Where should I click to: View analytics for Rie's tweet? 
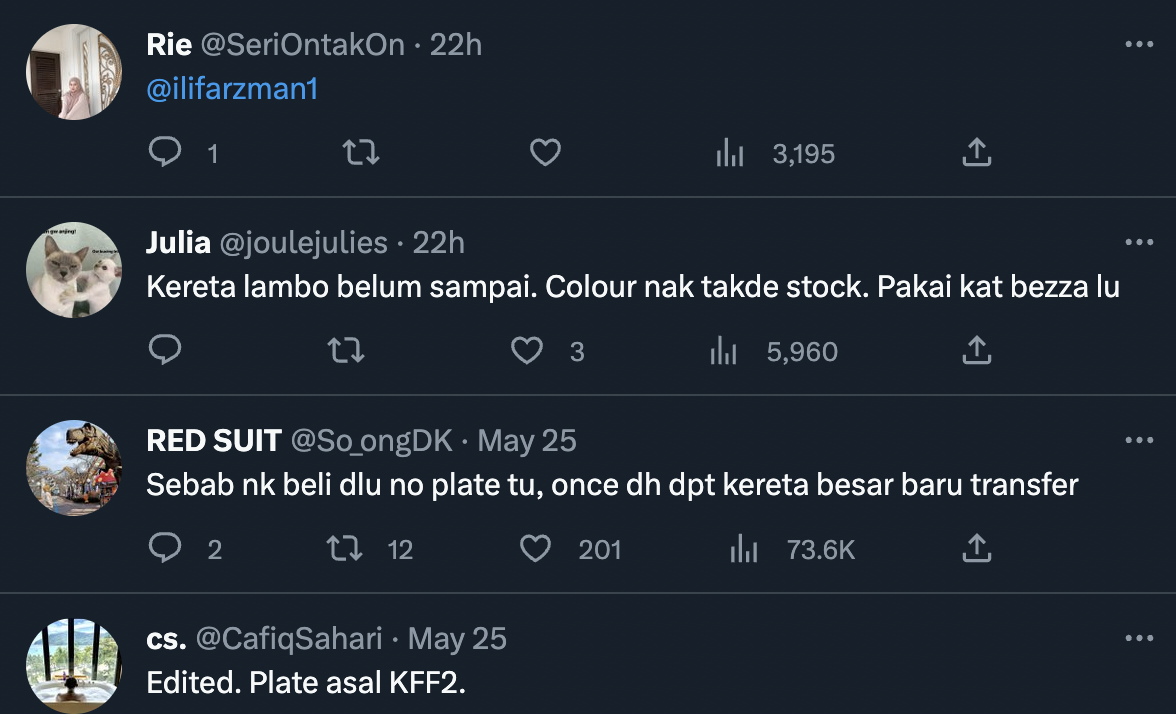[730, 153]
